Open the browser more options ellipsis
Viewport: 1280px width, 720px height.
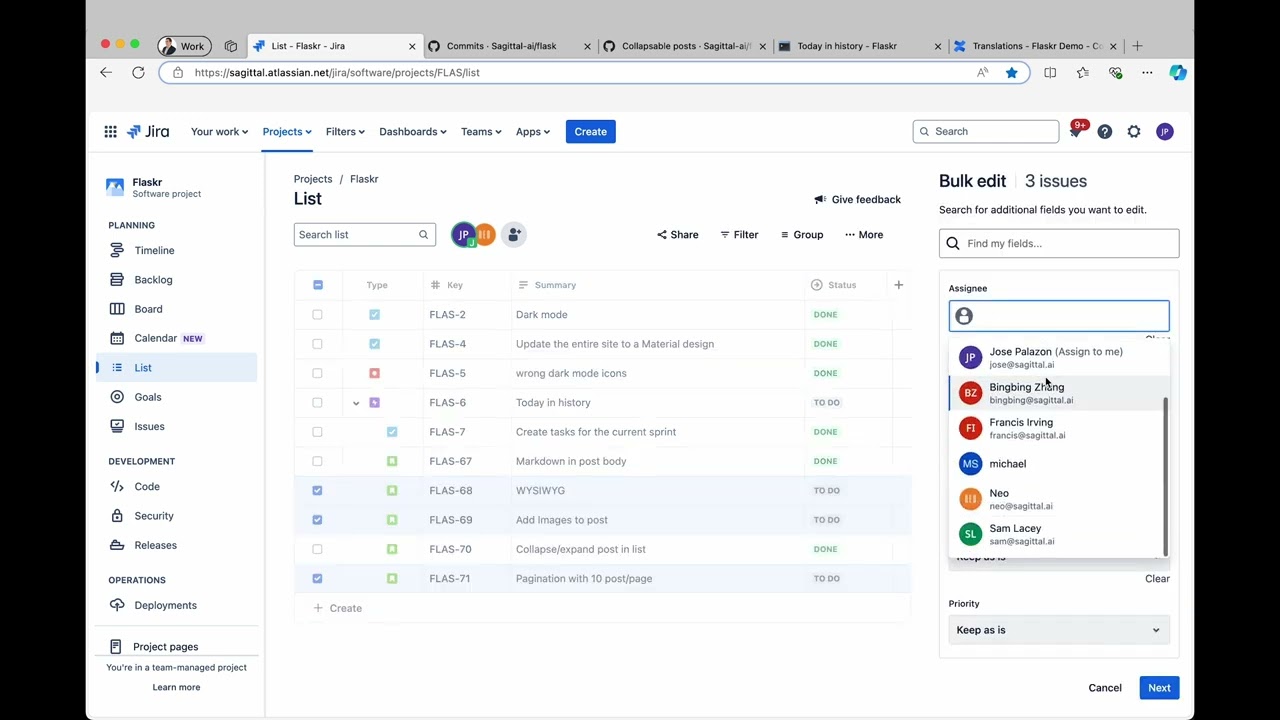pos(1147,72)
